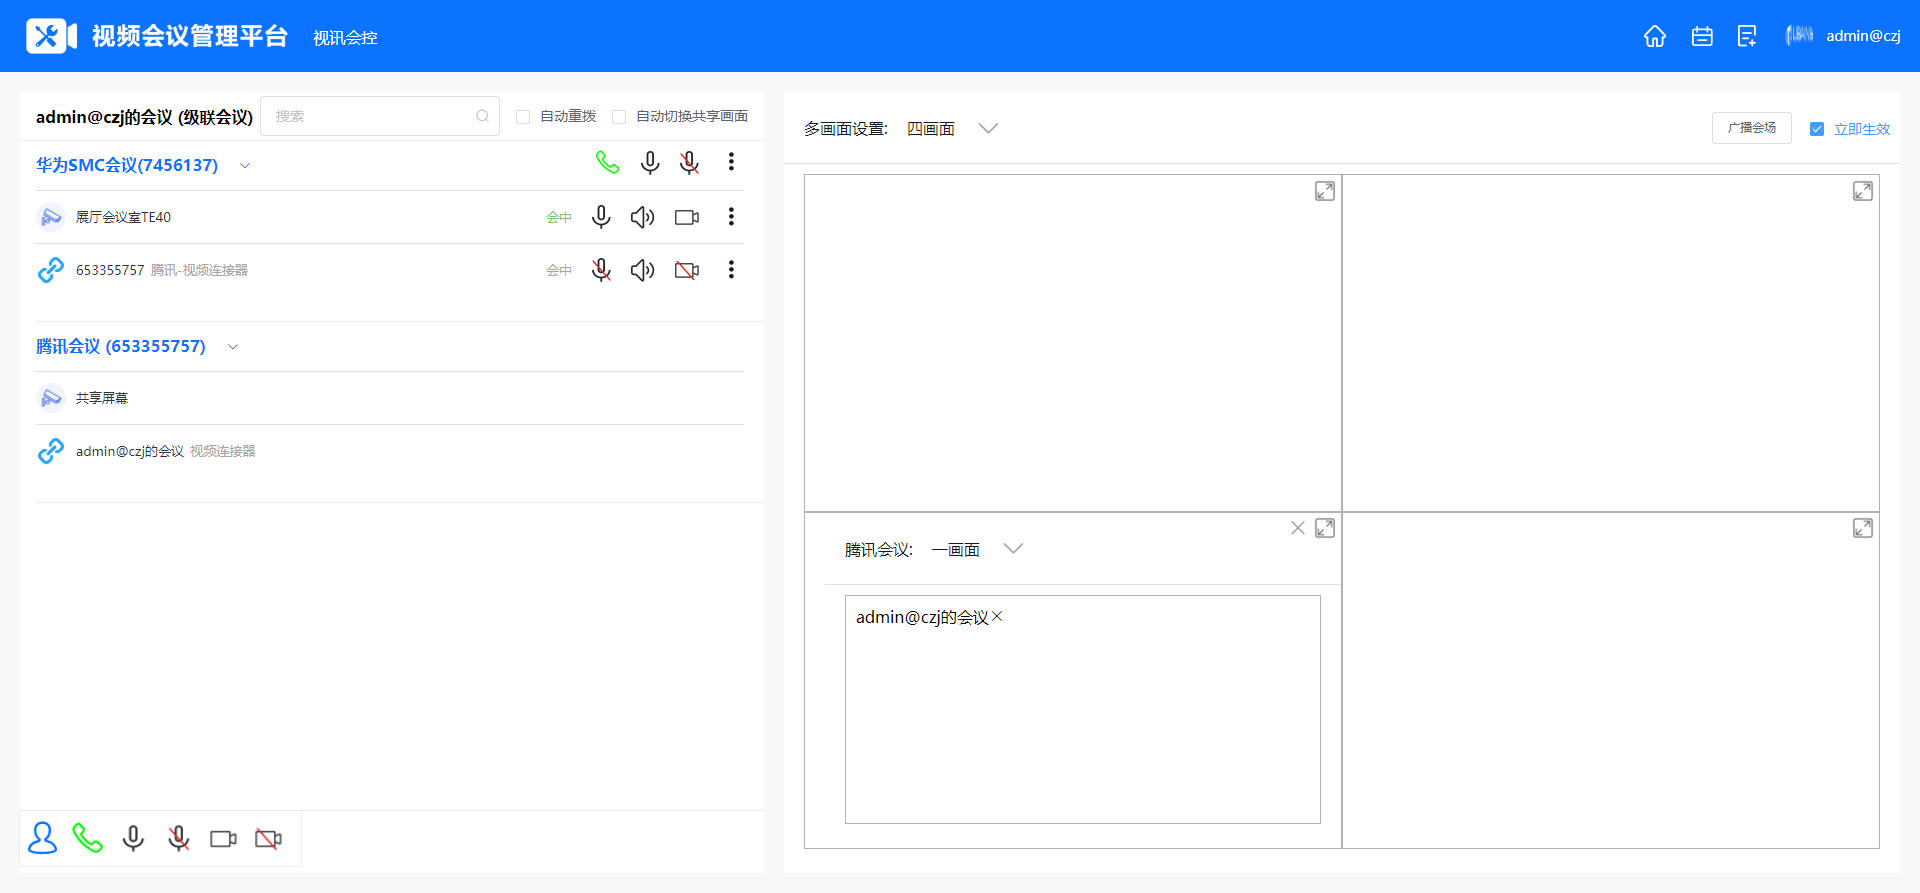This screenshot has width=1920, height=893.
Task: Open the add-list icon in header
Action: (1747, 36)
